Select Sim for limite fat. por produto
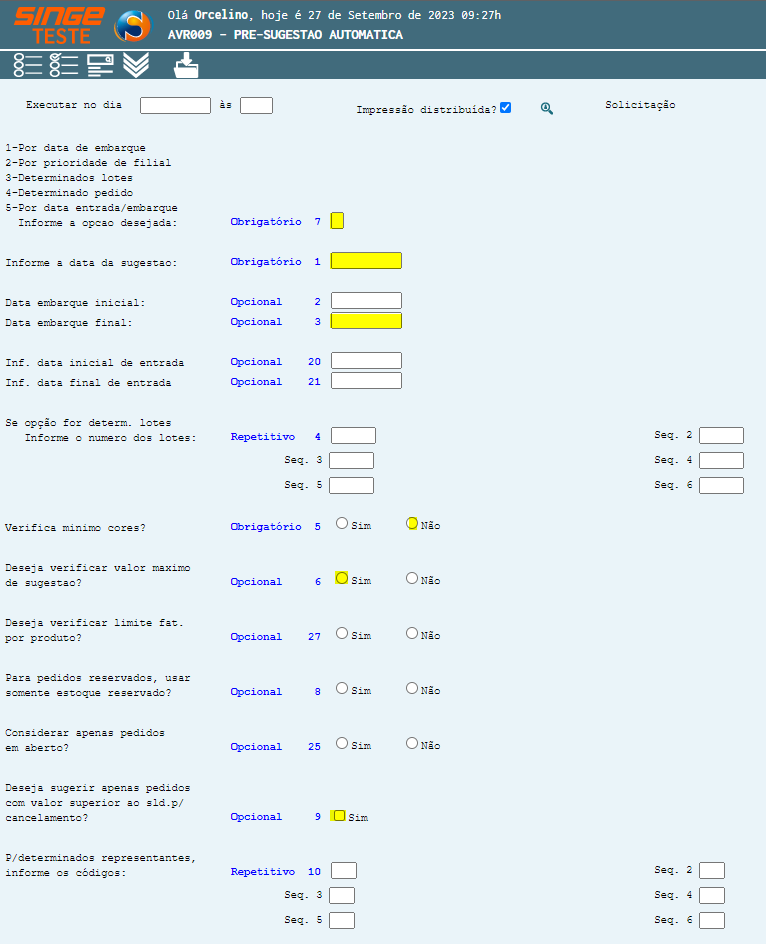The image size is (766, 944). coord(342,633)
